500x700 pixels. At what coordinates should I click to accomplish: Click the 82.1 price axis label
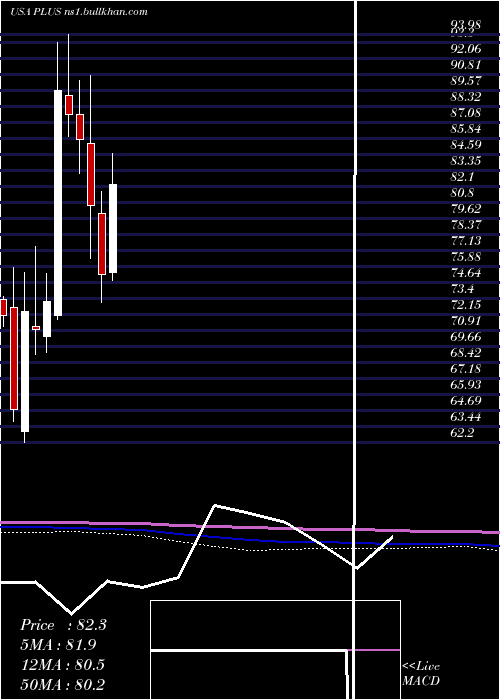click(x=462, y=177)
